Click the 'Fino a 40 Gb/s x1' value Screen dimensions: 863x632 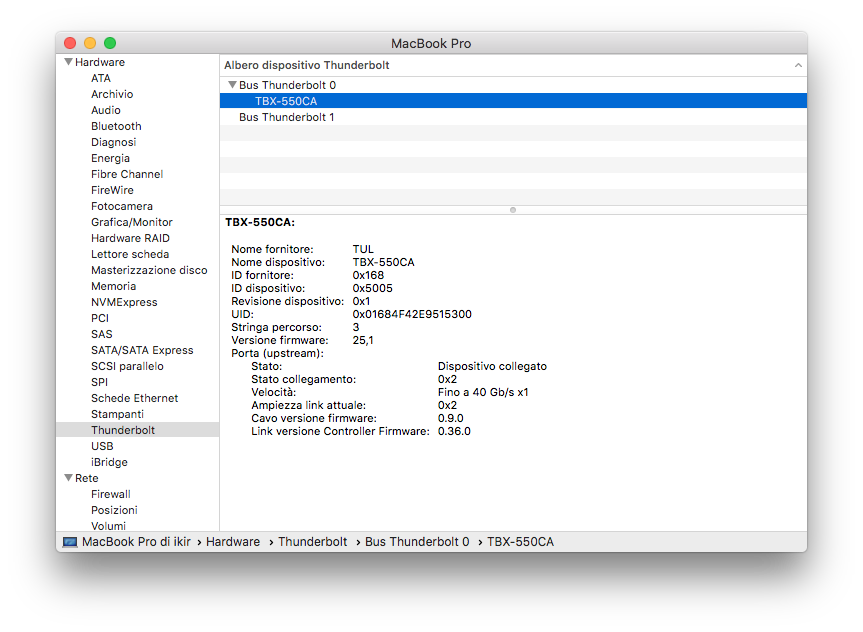pyautogui.click(x=483, y=392)
